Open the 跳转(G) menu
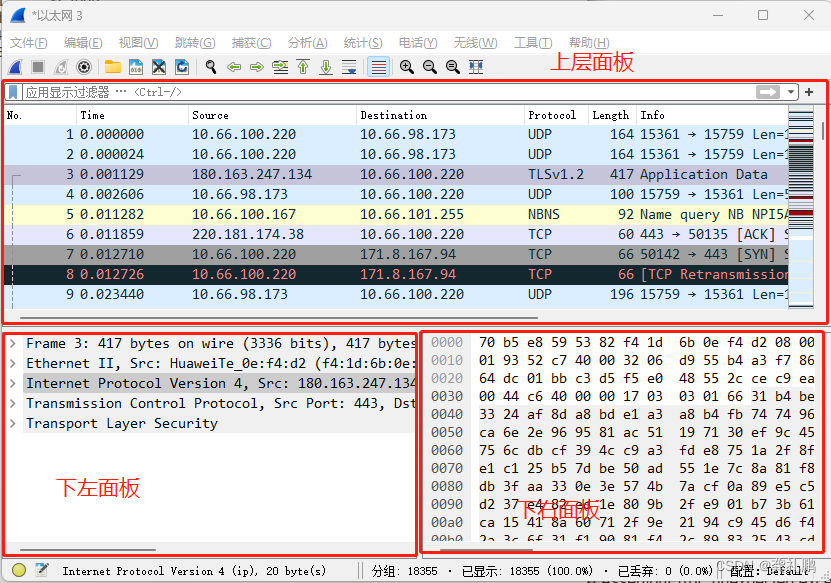Screen dimensions: 831x583 (x=195, y=43)
